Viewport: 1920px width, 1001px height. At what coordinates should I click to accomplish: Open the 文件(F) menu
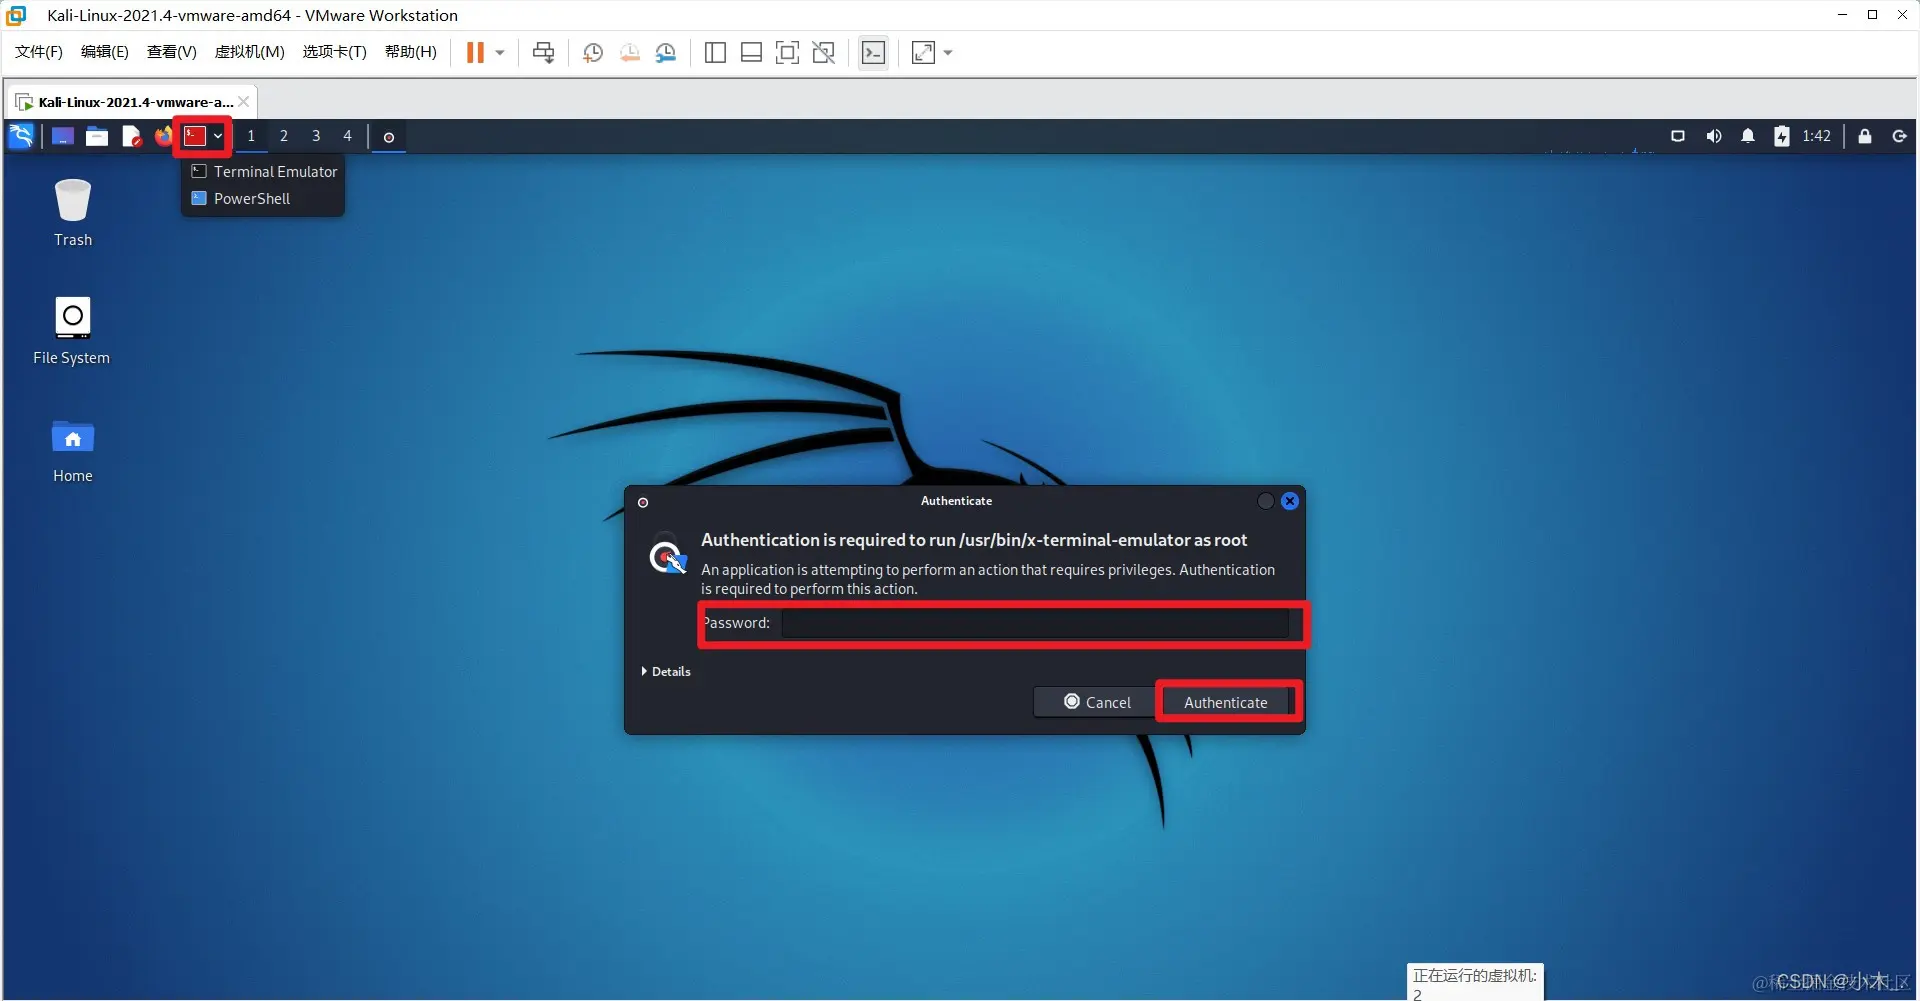(x=39, y=52)
